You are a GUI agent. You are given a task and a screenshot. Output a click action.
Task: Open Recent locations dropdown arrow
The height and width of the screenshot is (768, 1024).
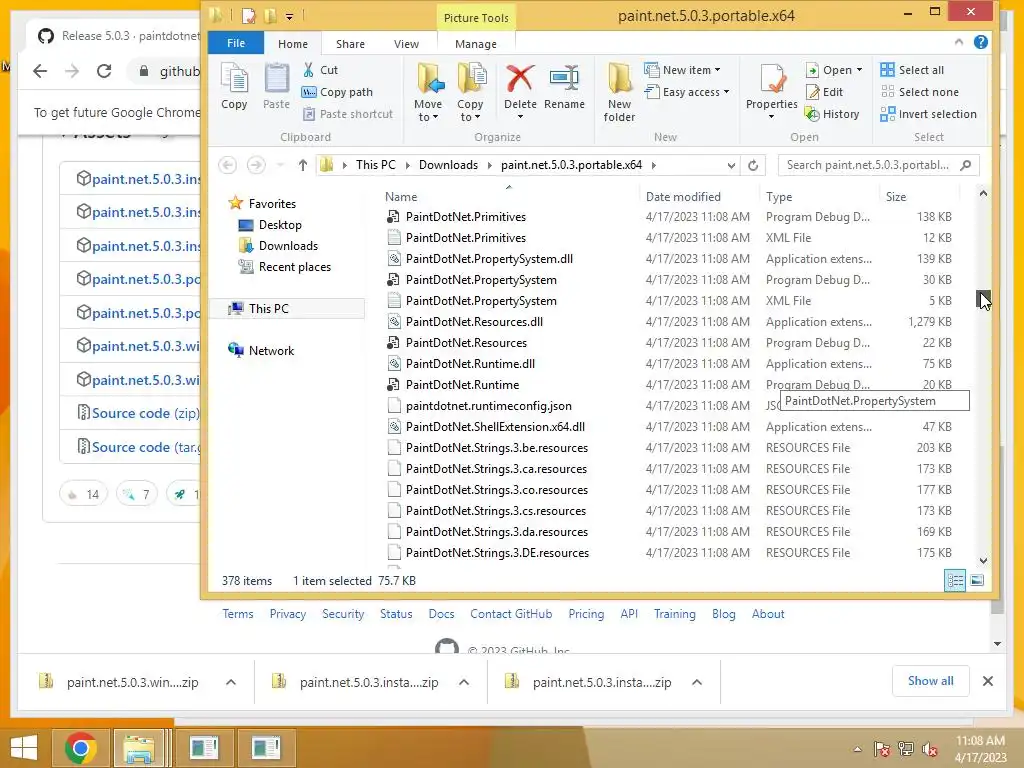tap(280, 165)
